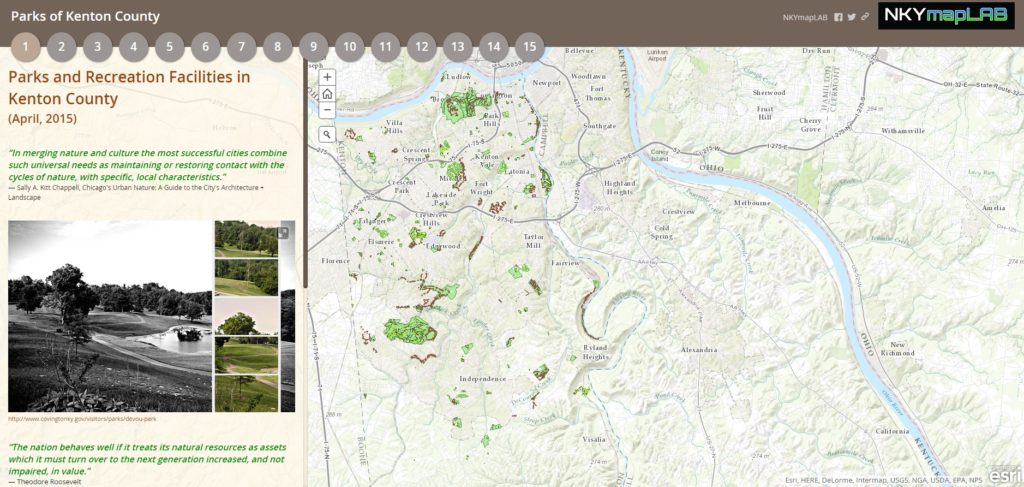The image size is (1024, 487).
Task: Open the second green hillside thumbnail
Action: (246, 277)
